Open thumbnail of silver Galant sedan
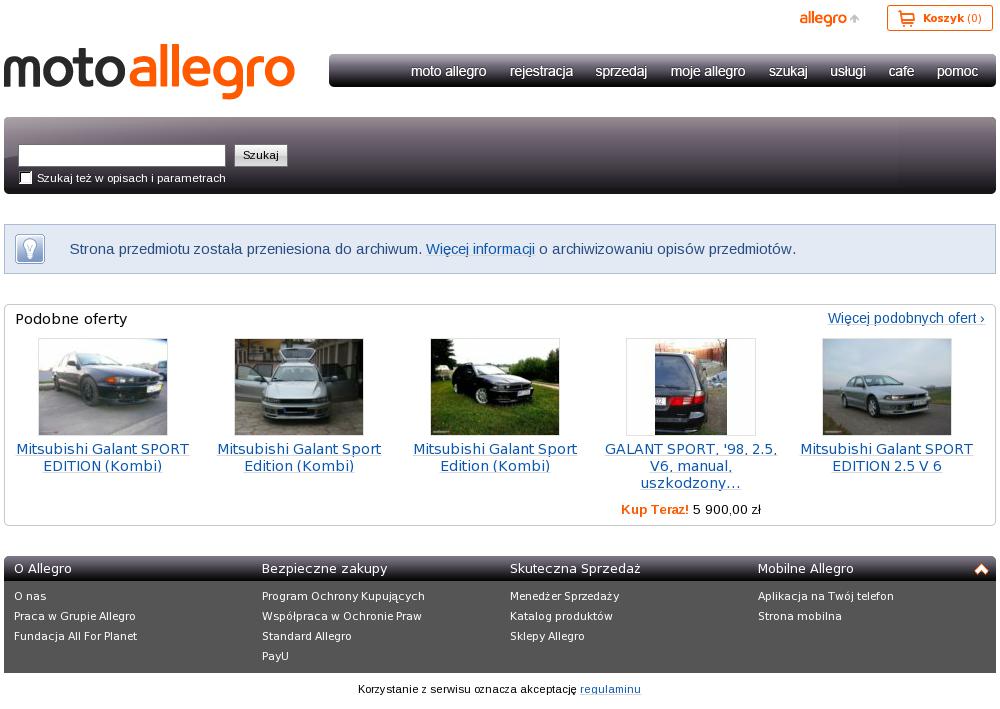The height and width of the screenshot is (709, 1000). click(886, 387)
